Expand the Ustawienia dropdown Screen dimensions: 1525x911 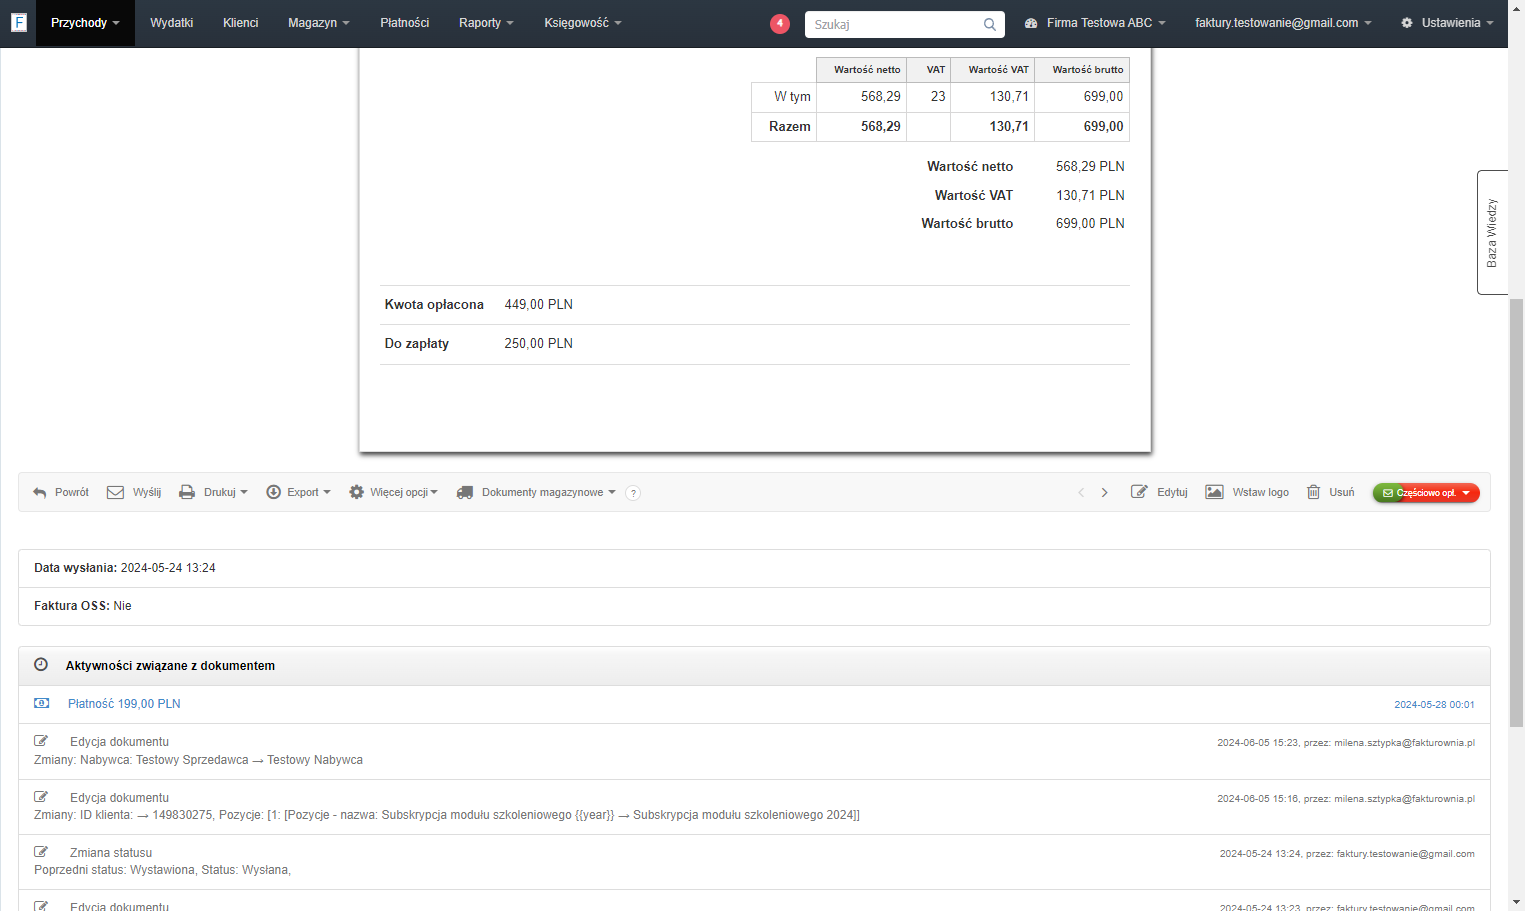pyautogui.click(x=1447, y=23)
